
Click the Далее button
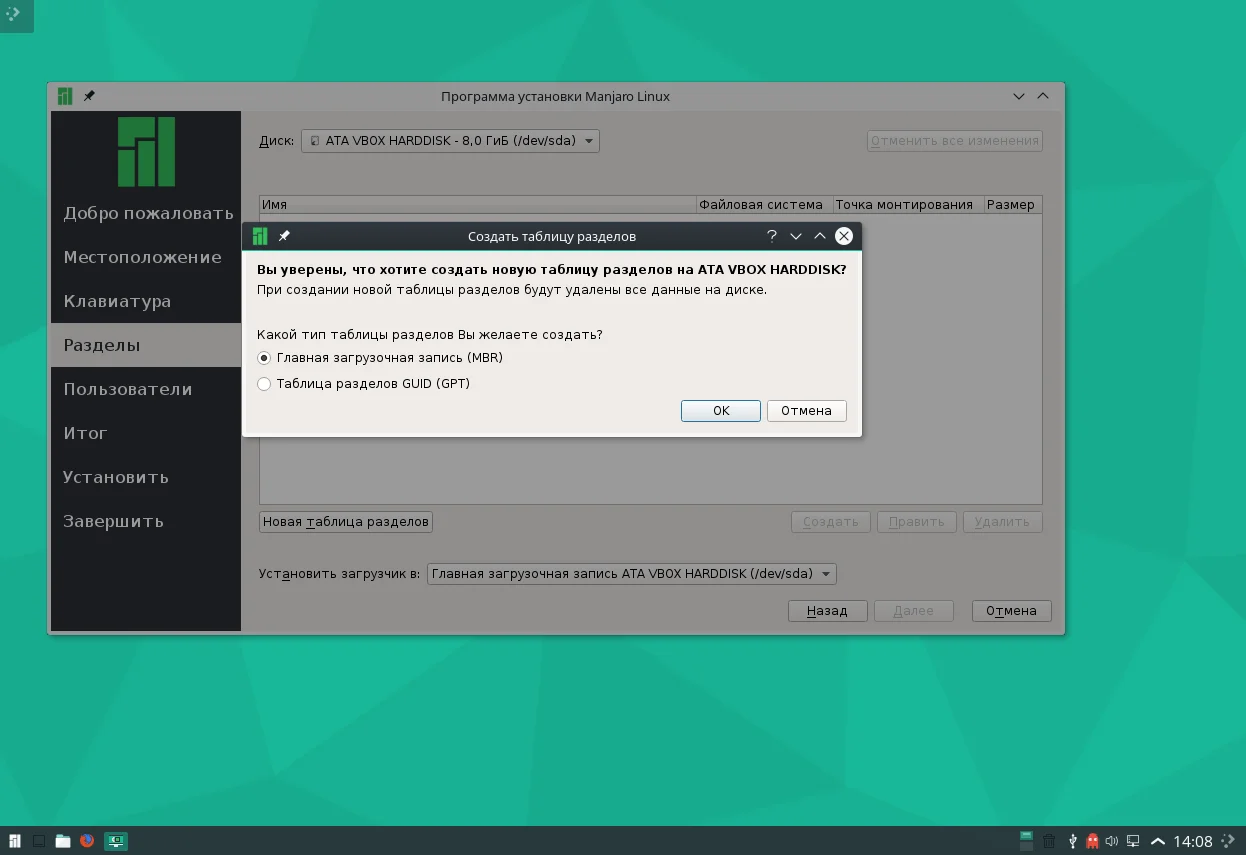(x=914, y=611)
